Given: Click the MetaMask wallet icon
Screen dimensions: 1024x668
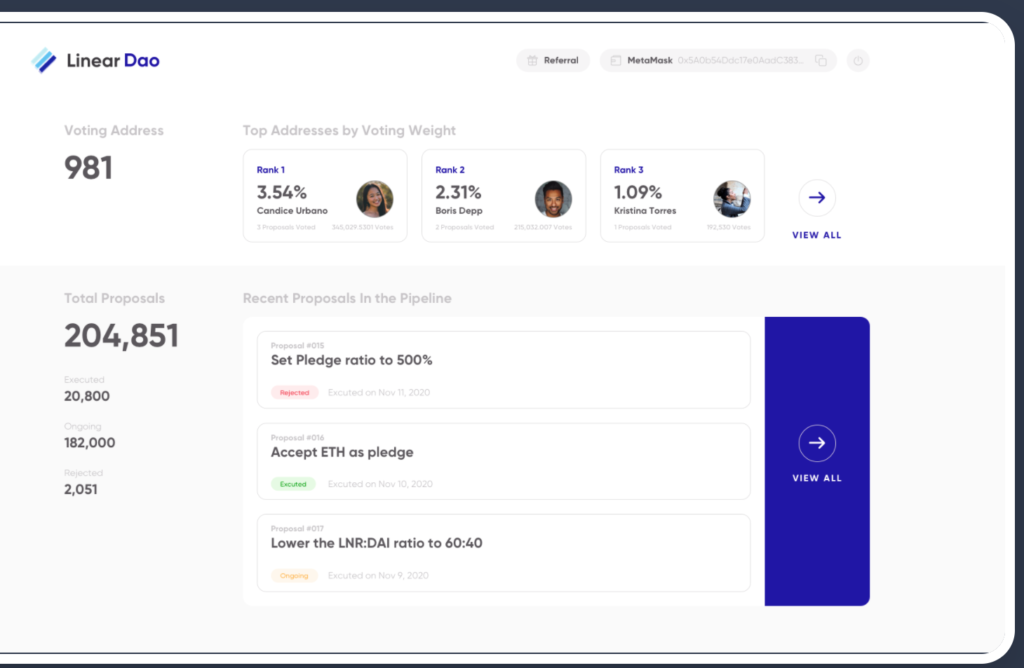Looking at the screenshot, I should pyautogui.click(x=615, y=60).
